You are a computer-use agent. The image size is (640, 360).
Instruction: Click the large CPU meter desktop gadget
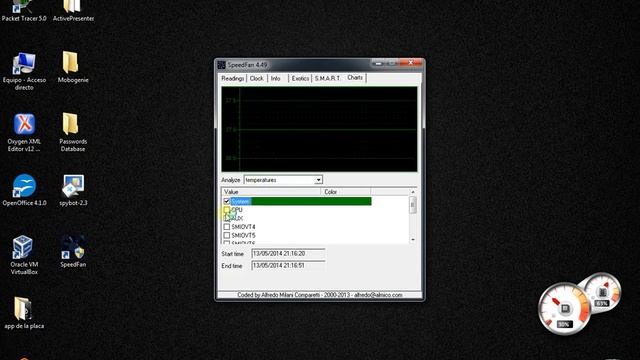[x=564, y=309]
